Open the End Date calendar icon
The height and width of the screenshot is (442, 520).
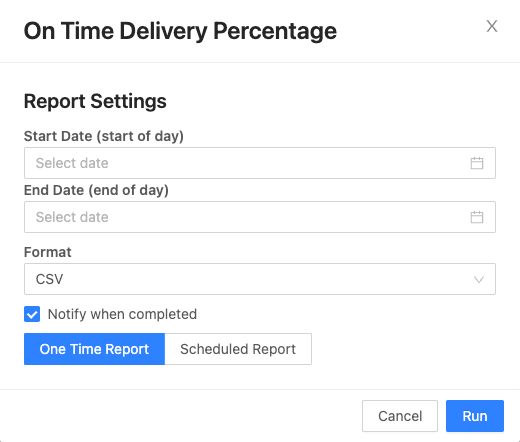477,217
